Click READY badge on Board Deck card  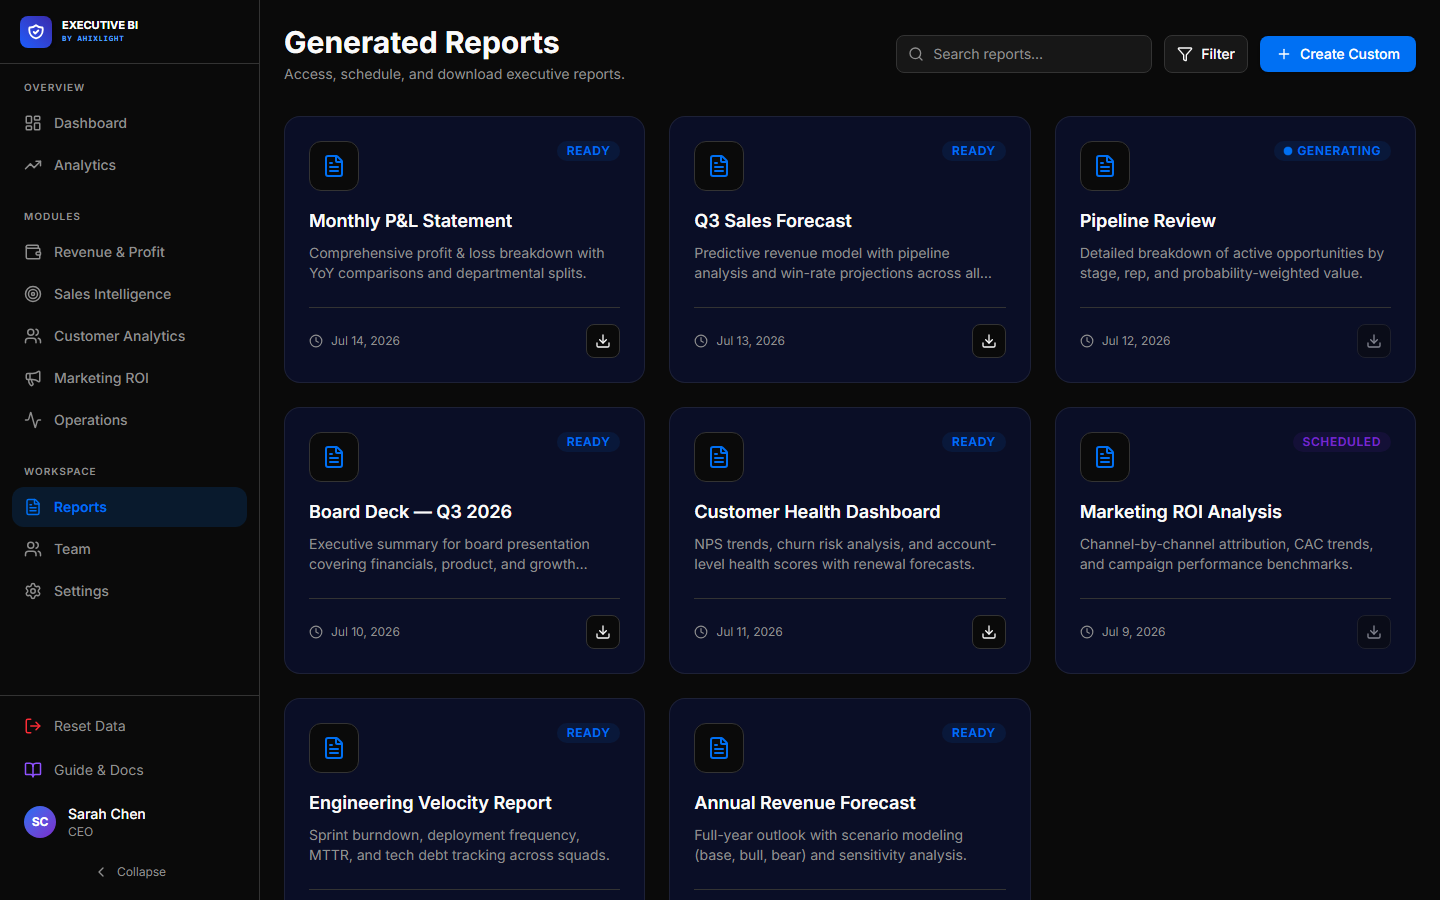click(x=588, y=442)
